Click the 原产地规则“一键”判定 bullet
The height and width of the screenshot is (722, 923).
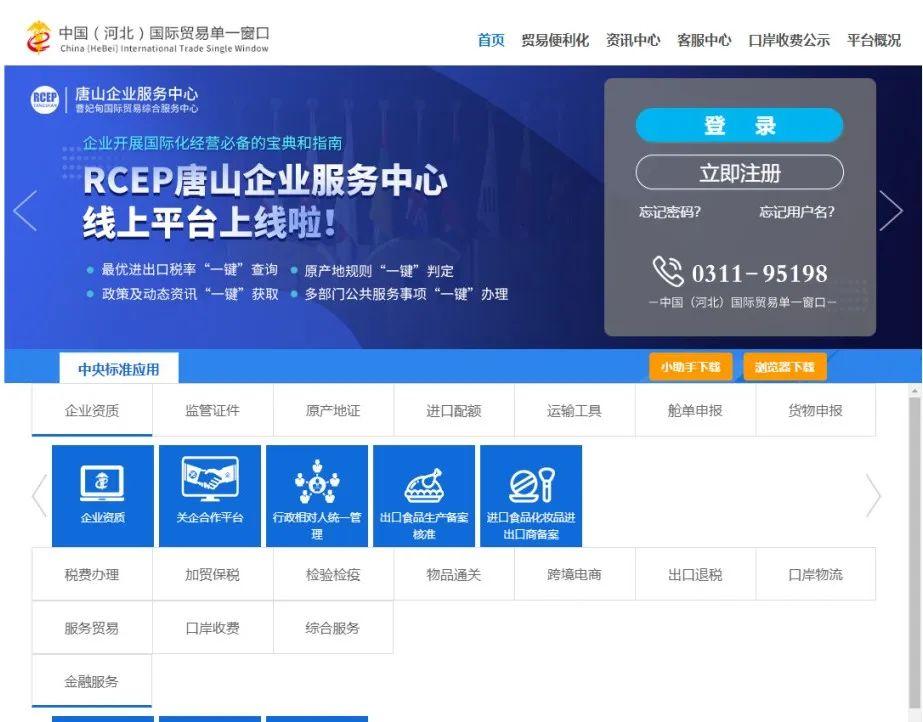(379, 271)
